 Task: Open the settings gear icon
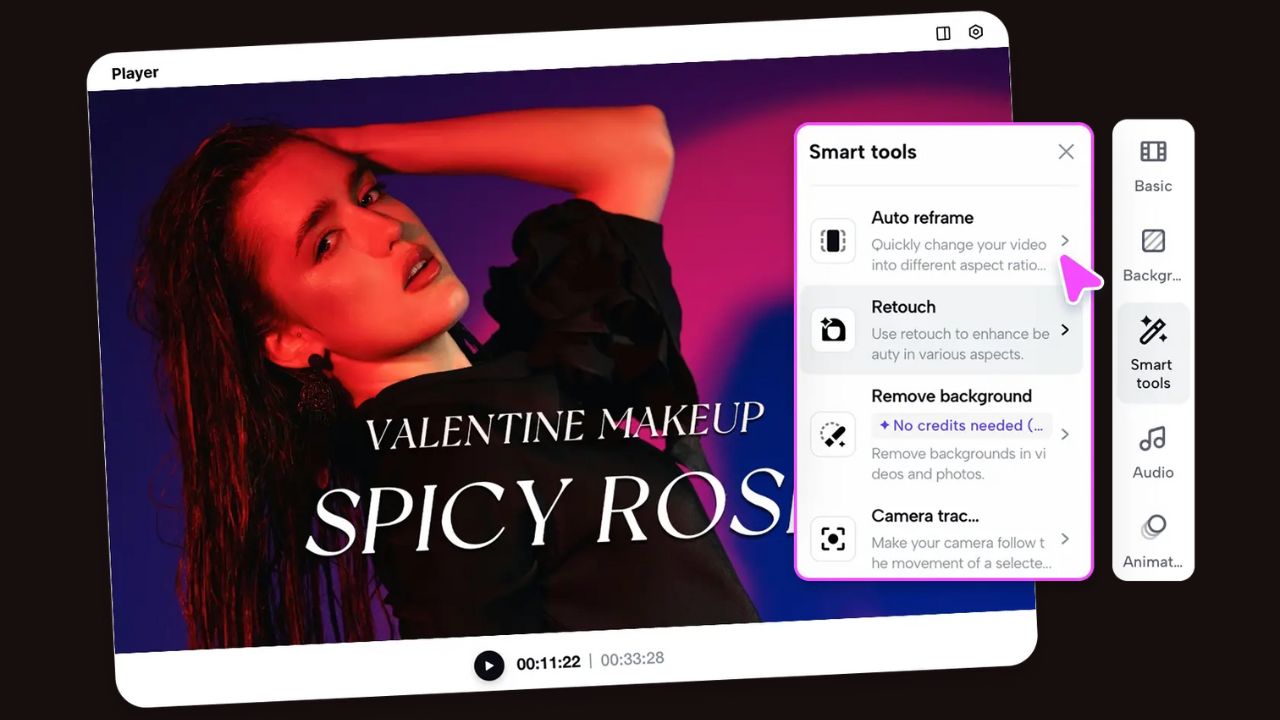point(976,32)
